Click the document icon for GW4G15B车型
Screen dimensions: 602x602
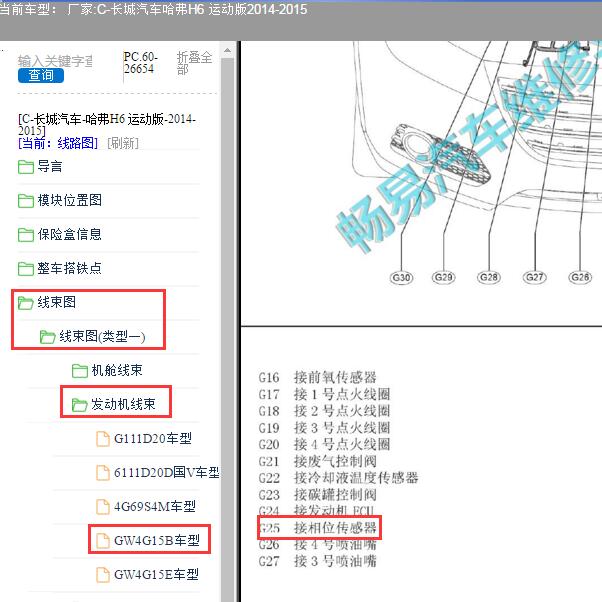pyautogui.click(x=103, y=541)
